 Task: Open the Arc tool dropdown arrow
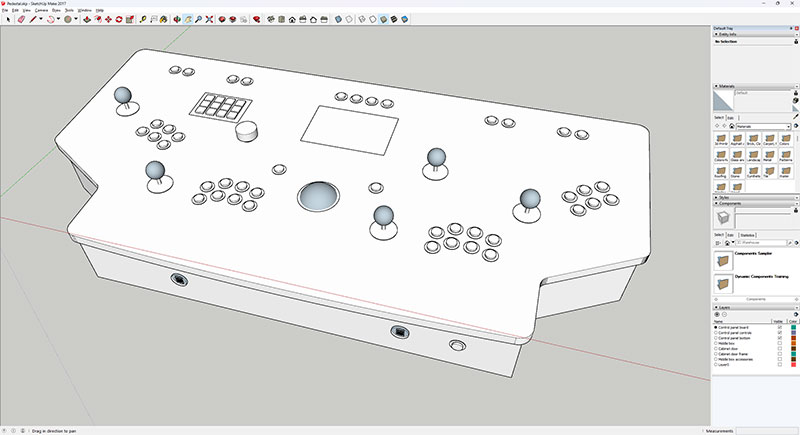[58, 19]
